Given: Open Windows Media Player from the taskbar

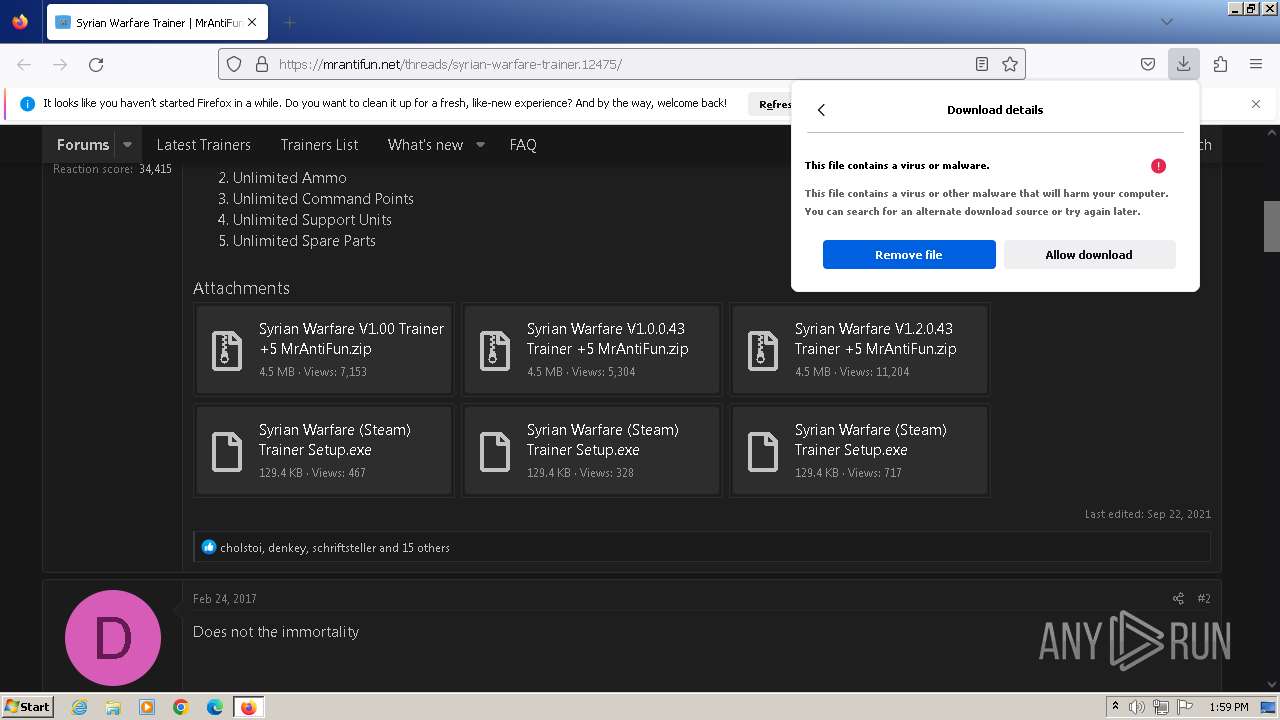Looking at the screenshot, I should (147, 707).
